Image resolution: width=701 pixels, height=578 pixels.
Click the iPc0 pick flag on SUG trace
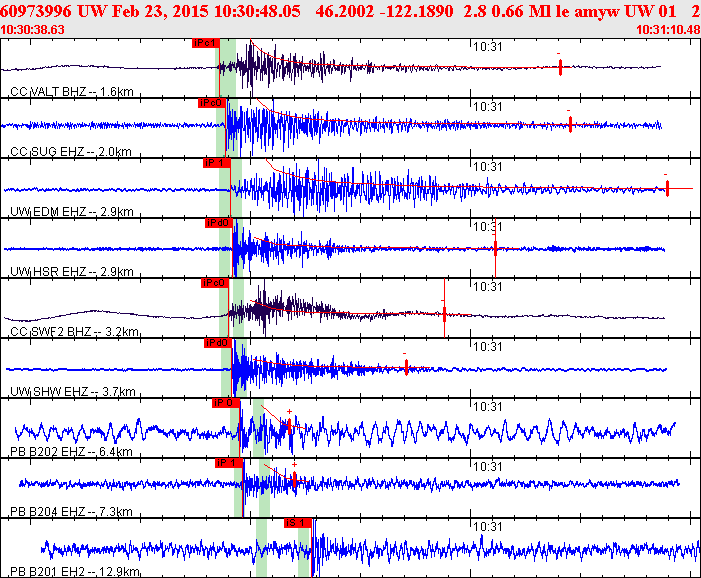pos(212,103)
